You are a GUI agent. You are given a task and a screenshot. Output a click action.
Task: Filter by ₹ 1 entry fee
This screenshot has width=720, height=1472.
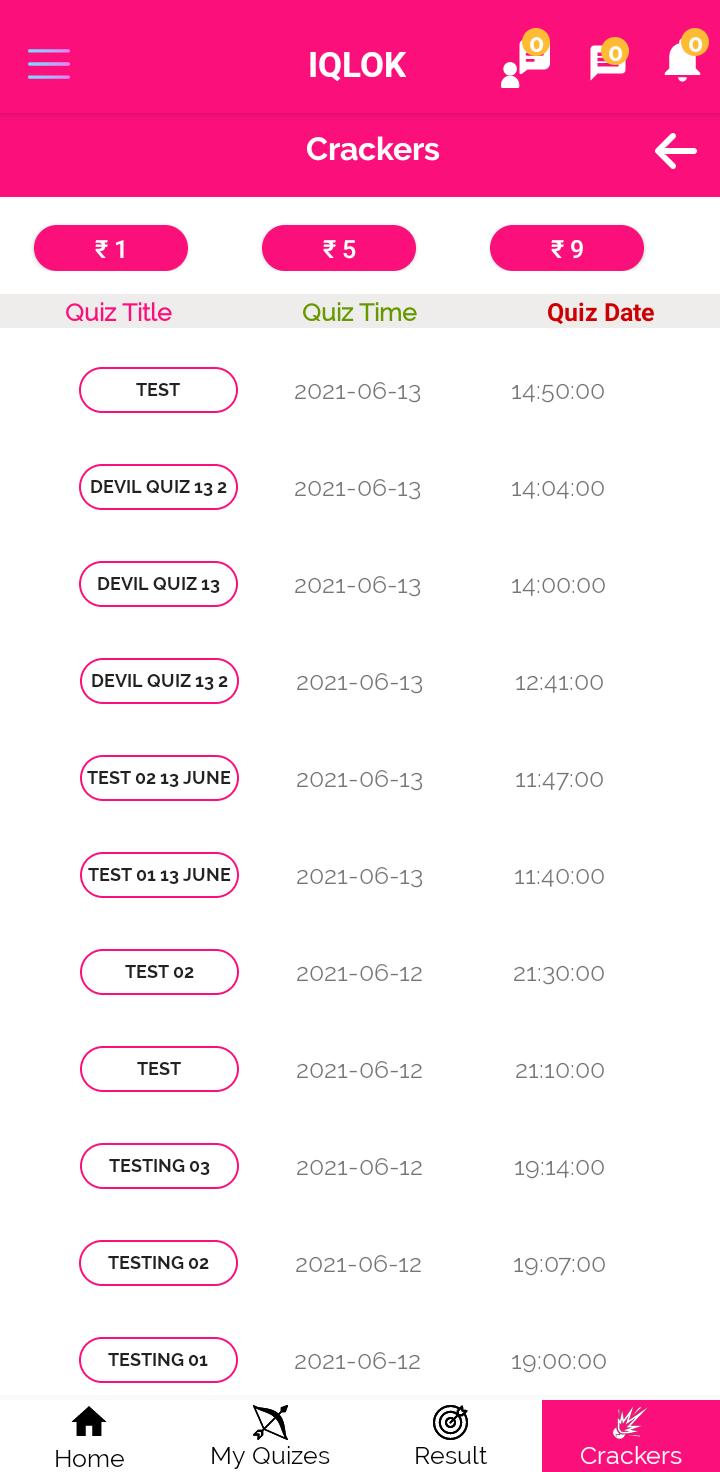coord(111,248)
